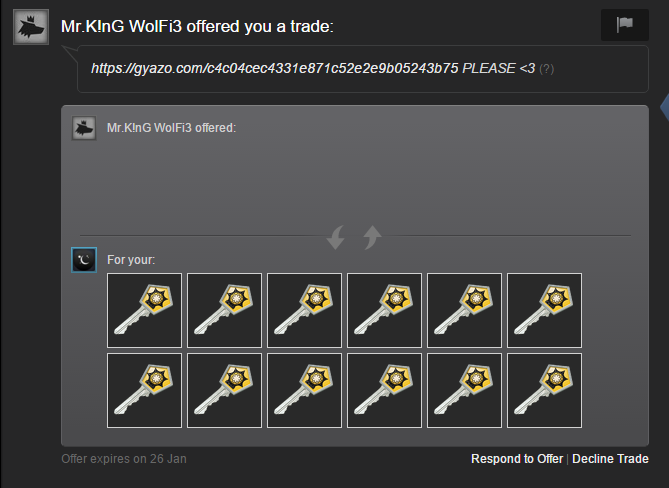The width and height of the screenshot is (669, 488).
Task: Click the Mr.K!nG WolFi3 offered you a trade heading
Action: click(x=197, y=26)
